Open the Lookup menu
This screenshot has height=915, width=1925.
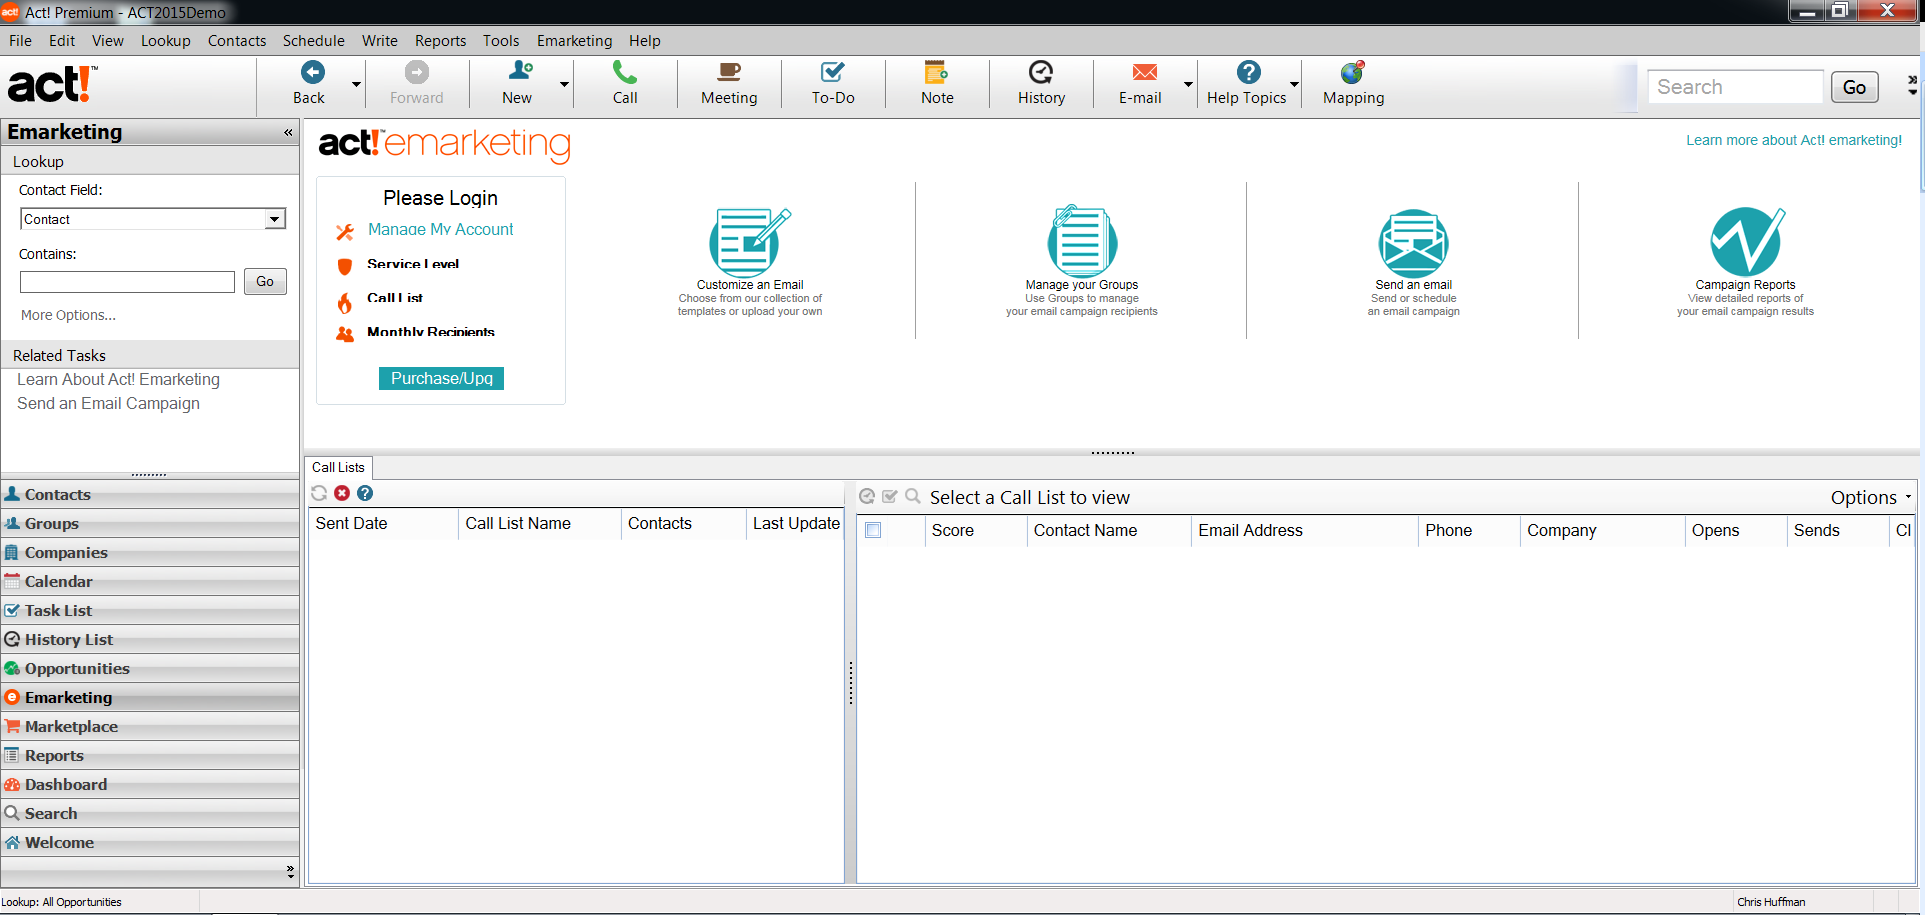[166, 41]
